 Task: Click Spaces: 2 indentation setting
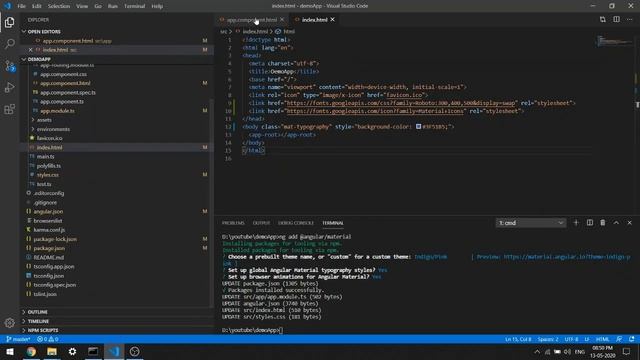click(548, 339)
